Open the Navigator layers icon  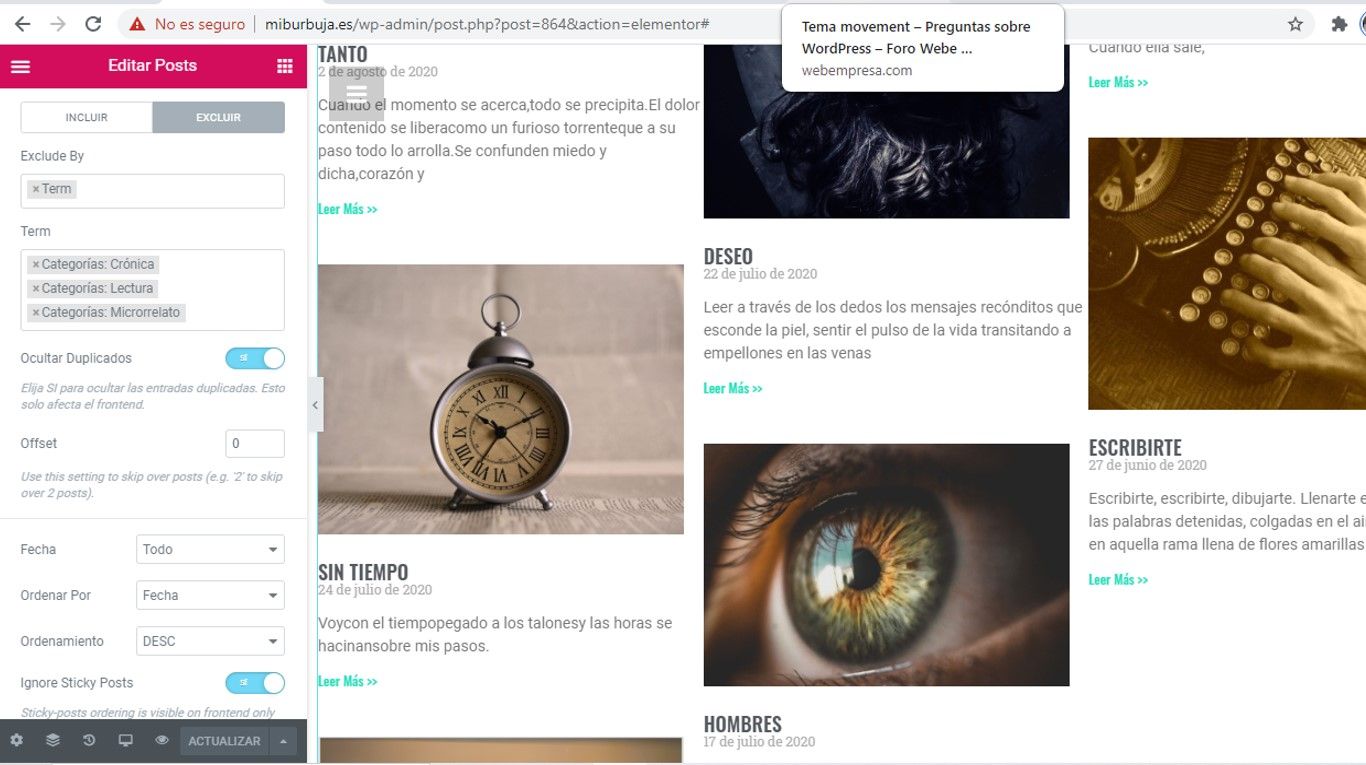53,741
